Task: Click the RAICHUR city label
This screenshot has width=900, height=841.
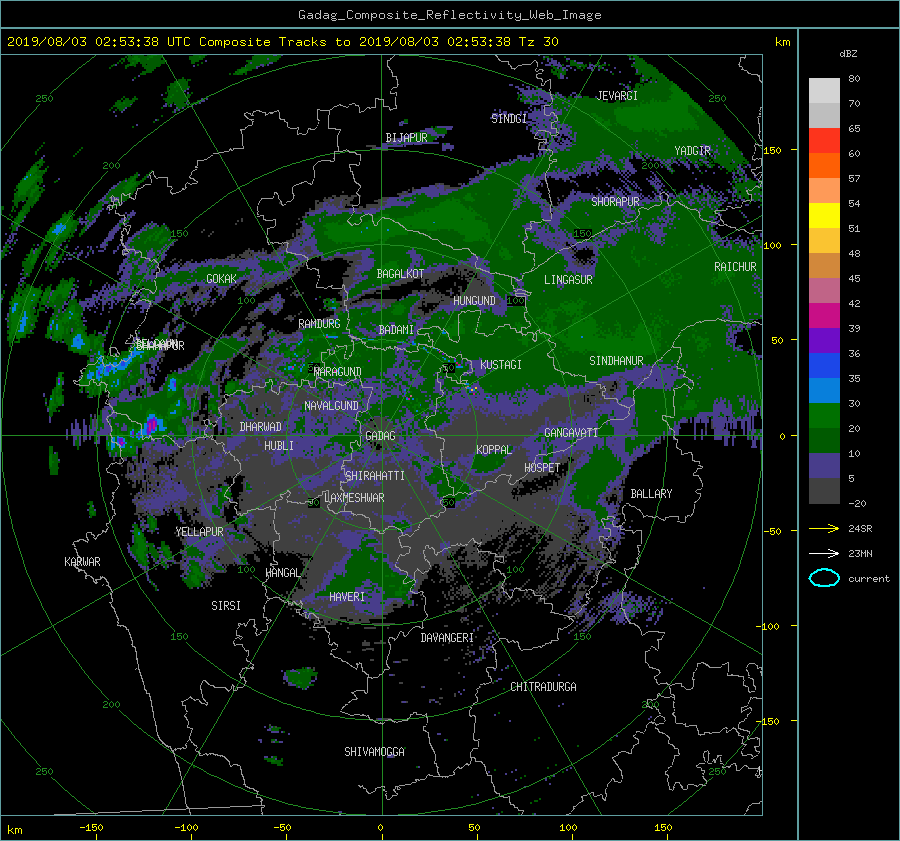Action: tap(735, 267)
